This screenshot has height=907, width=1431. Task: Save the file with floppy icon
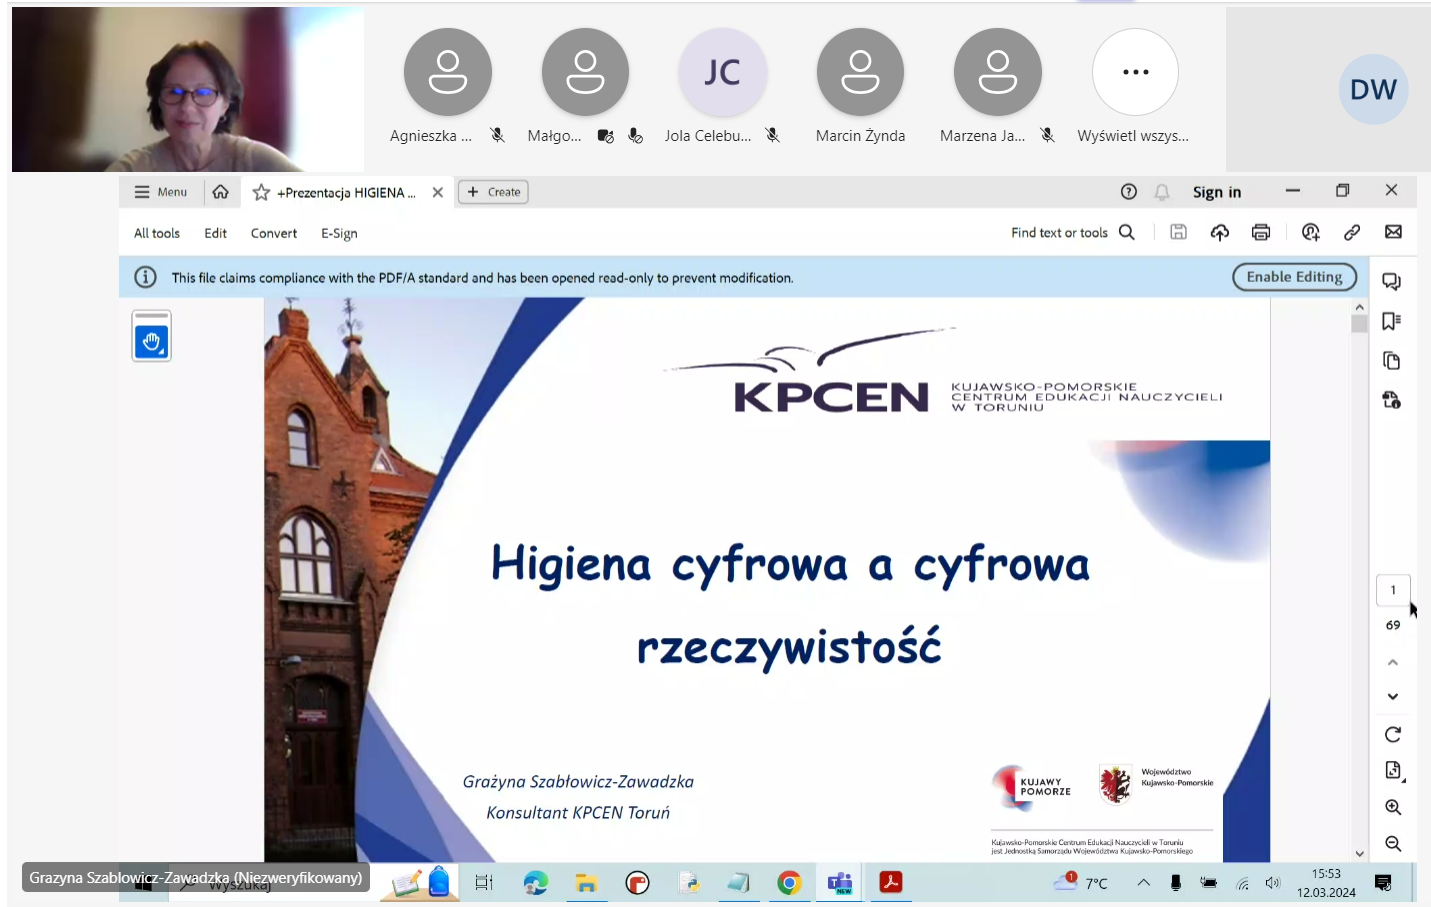pyautogui.click(x=1179, y=232)
